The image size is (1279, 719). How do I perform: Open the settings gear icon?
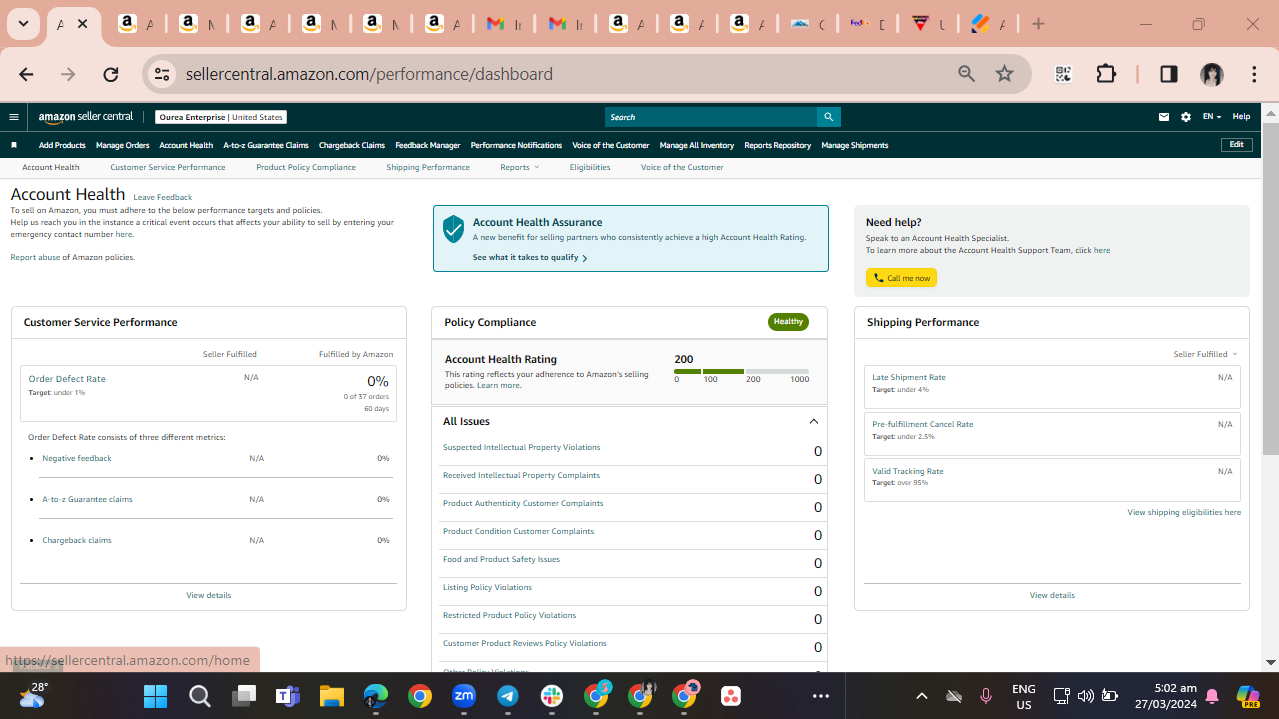point(1186,117)
